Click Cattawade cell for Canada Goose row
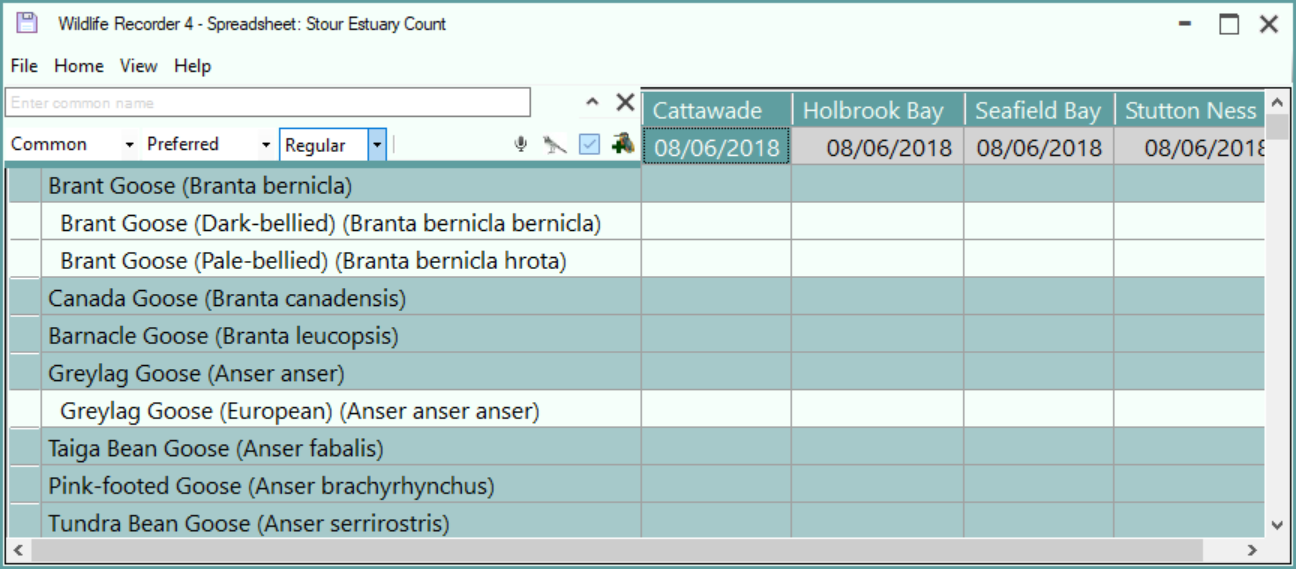1296x569 pixels. point(717,298)
